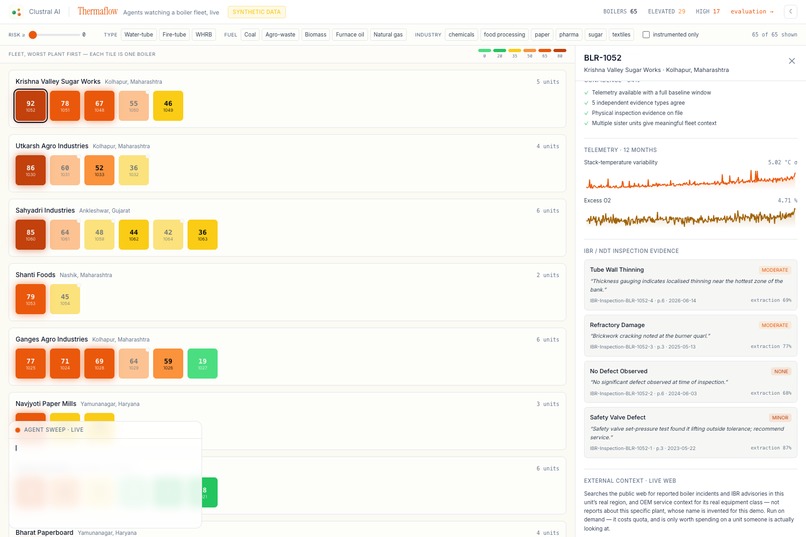Click the Stack-temperature variability sparkline chart
Image resolution: width=806 pixels, height=537 pixels.
click(690, 180)
